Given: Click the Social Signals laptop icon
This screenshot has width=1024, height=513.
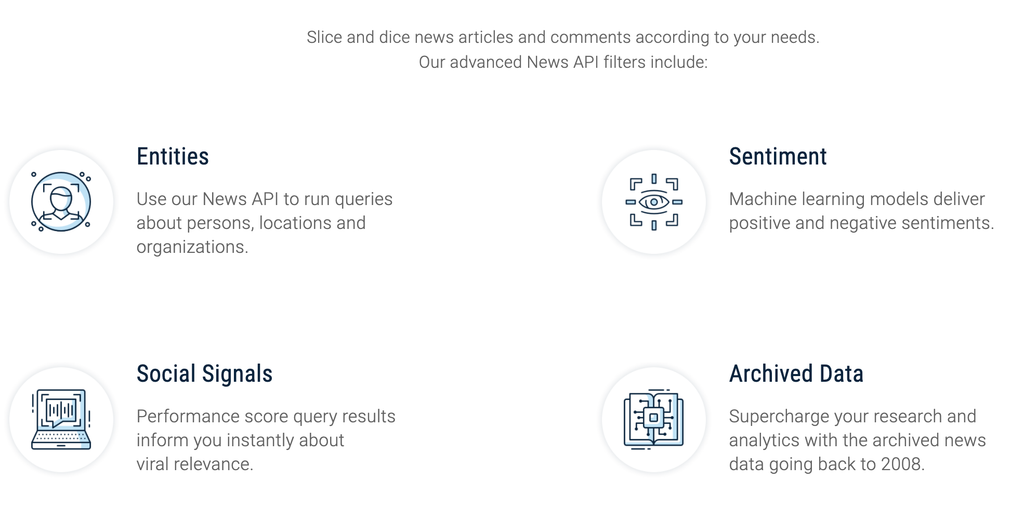Looking at the screenshot, I should (x=61, y=419).
